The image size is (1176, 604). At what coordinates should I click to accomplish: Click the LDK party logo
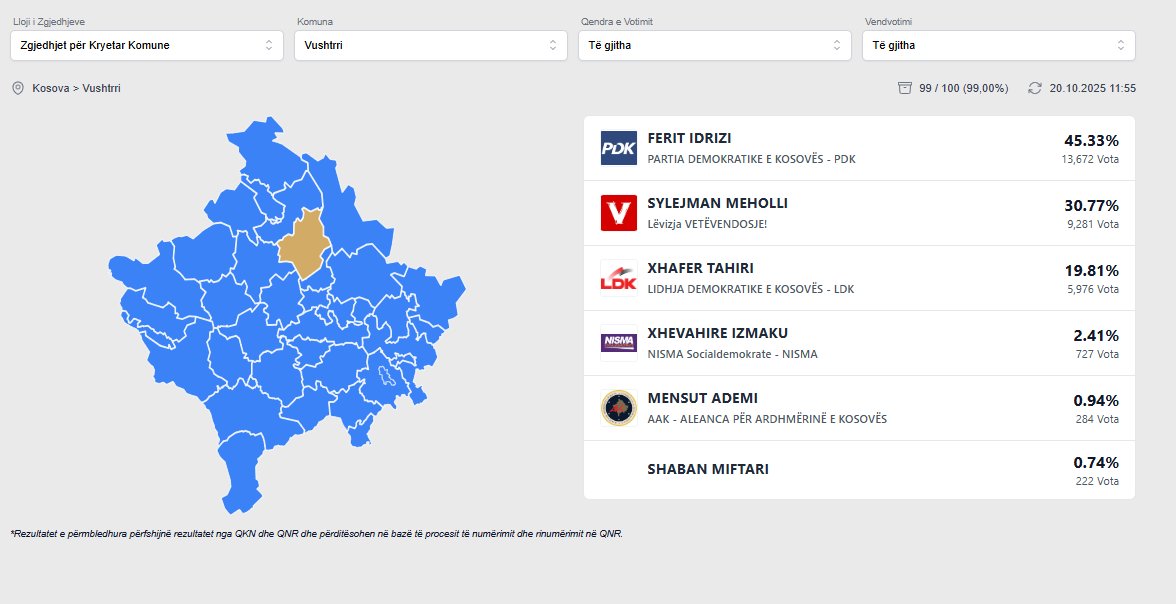pyautogui.click(x=618, y=278)
